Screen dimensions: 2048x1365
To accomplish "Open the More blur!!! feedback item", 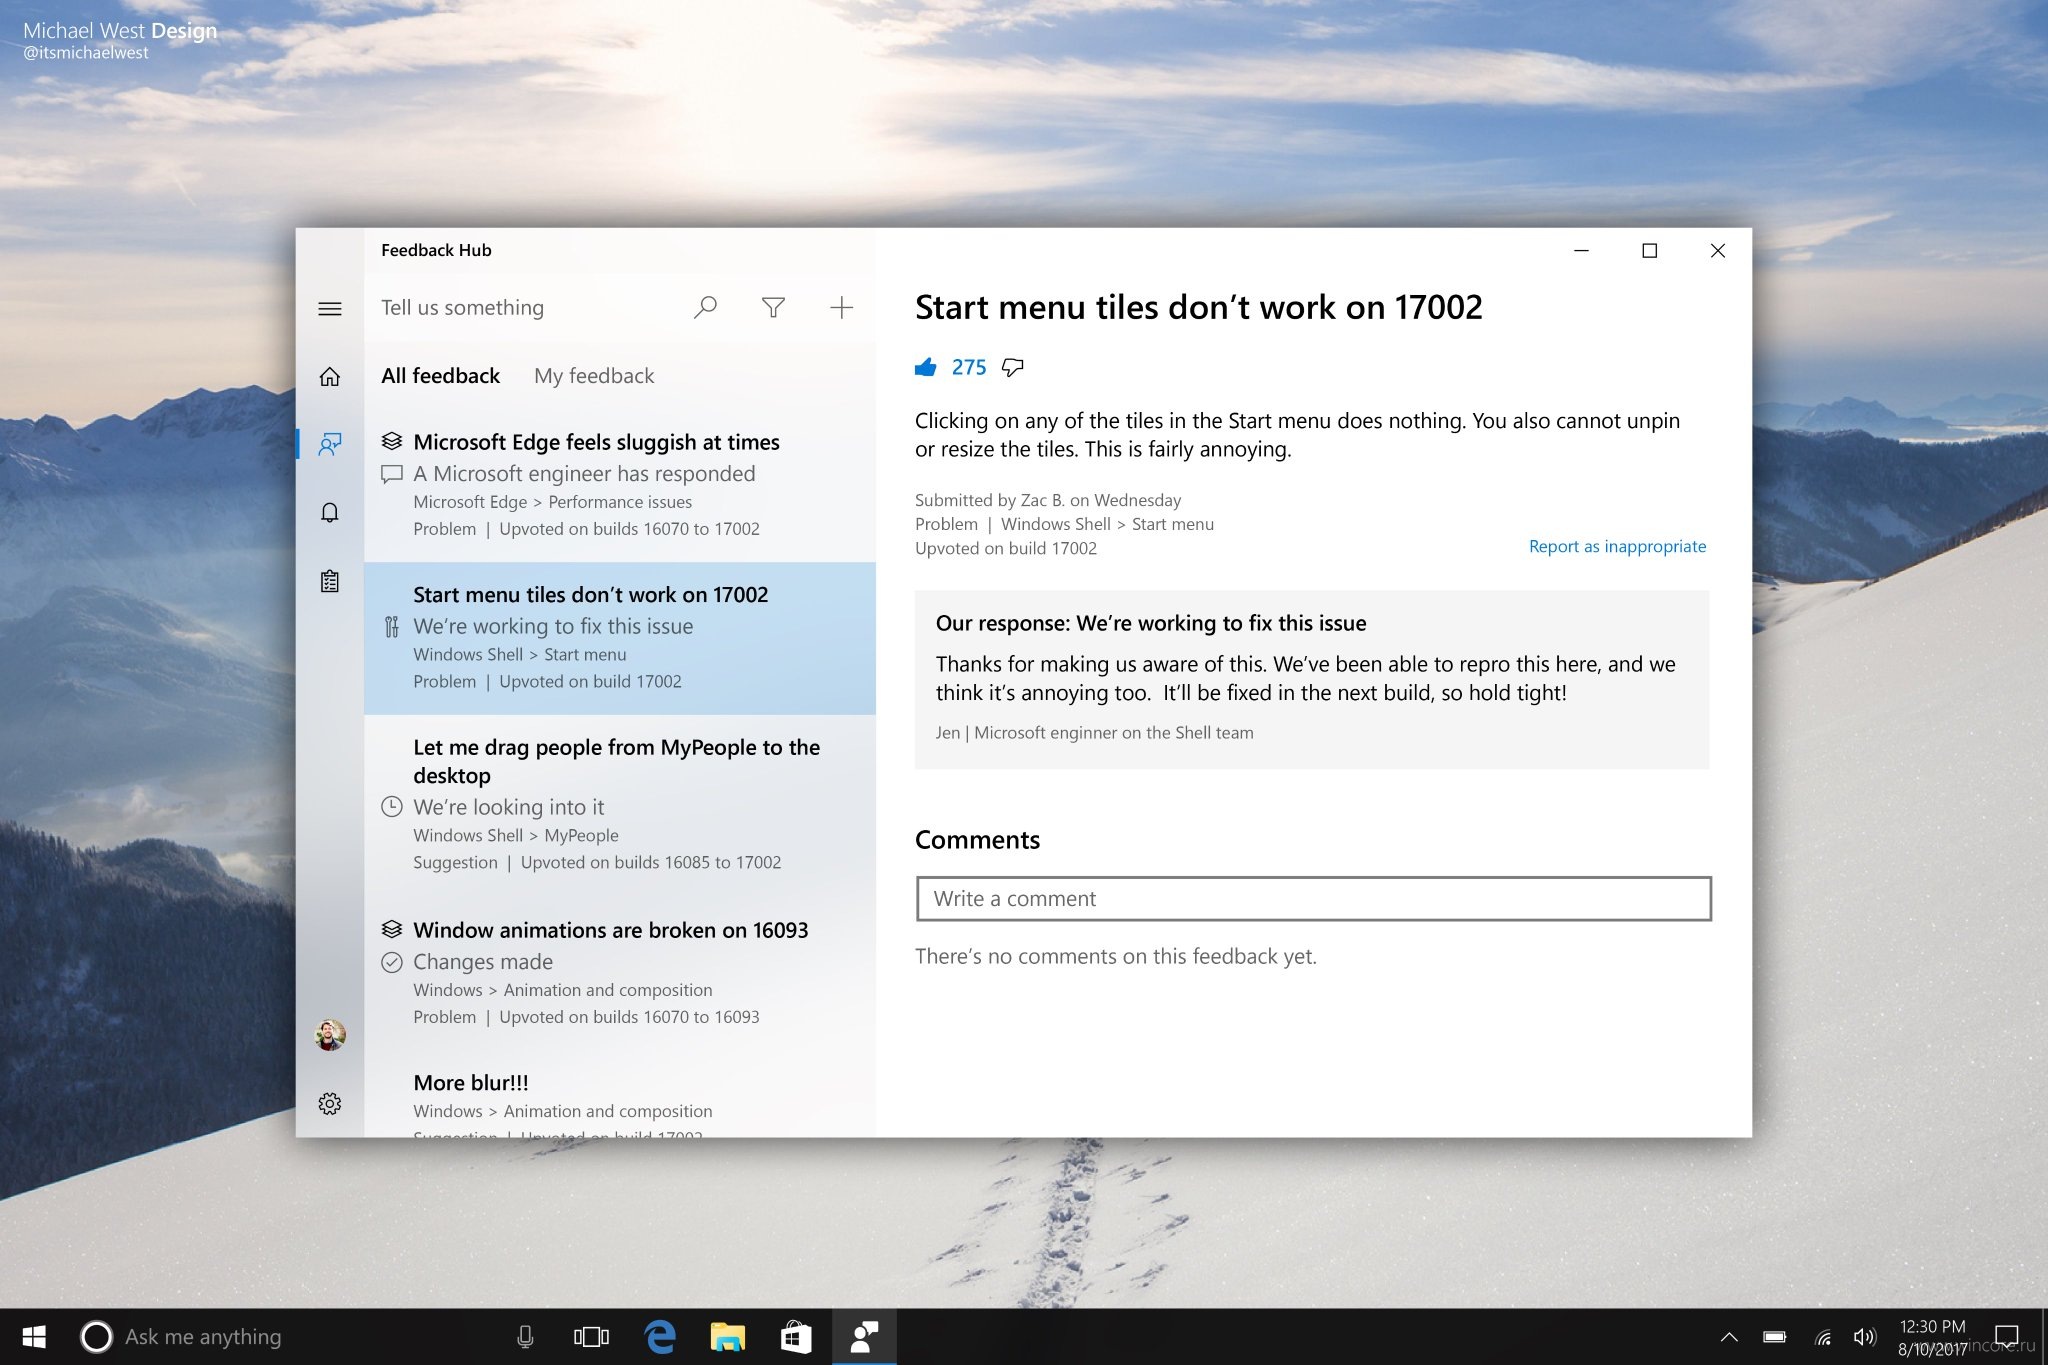I will (620, 1095).
